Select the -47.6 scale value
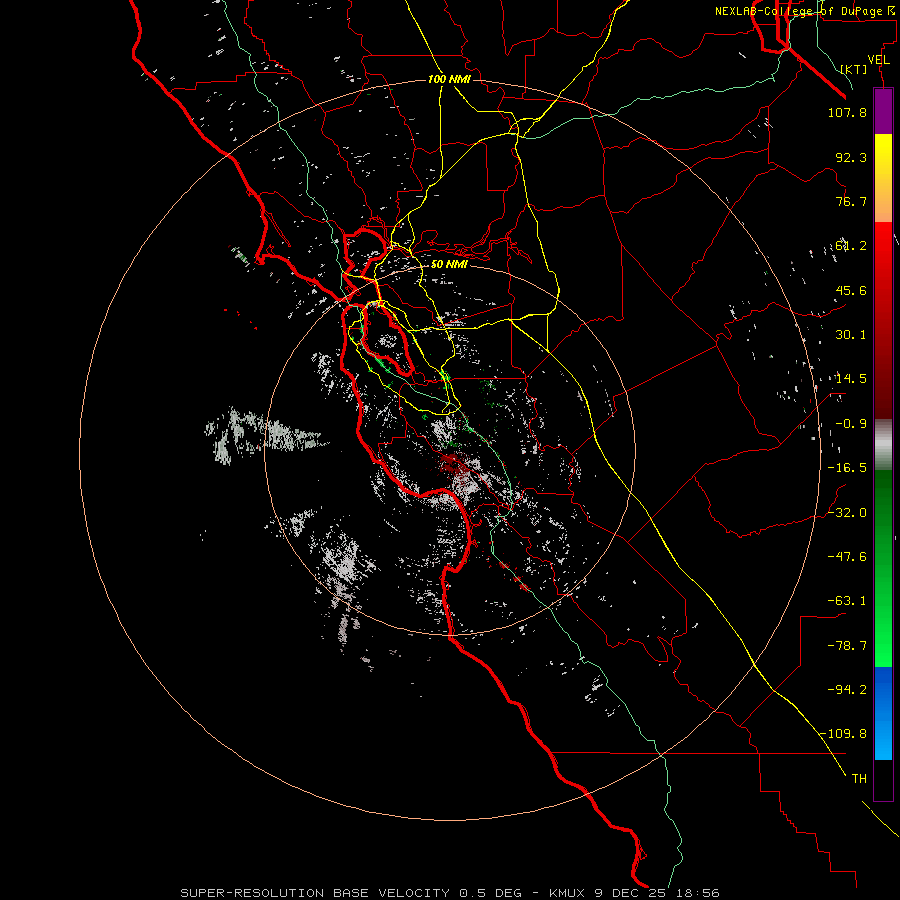Image resolution: width=900 pixels, height=900 pixels. 847,557
